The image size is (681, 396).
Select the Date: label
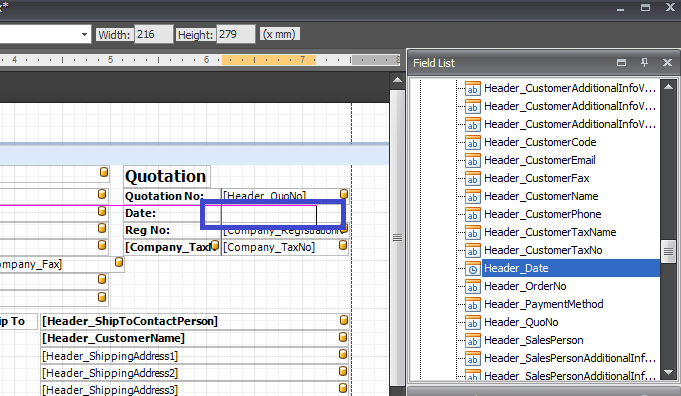140,213
